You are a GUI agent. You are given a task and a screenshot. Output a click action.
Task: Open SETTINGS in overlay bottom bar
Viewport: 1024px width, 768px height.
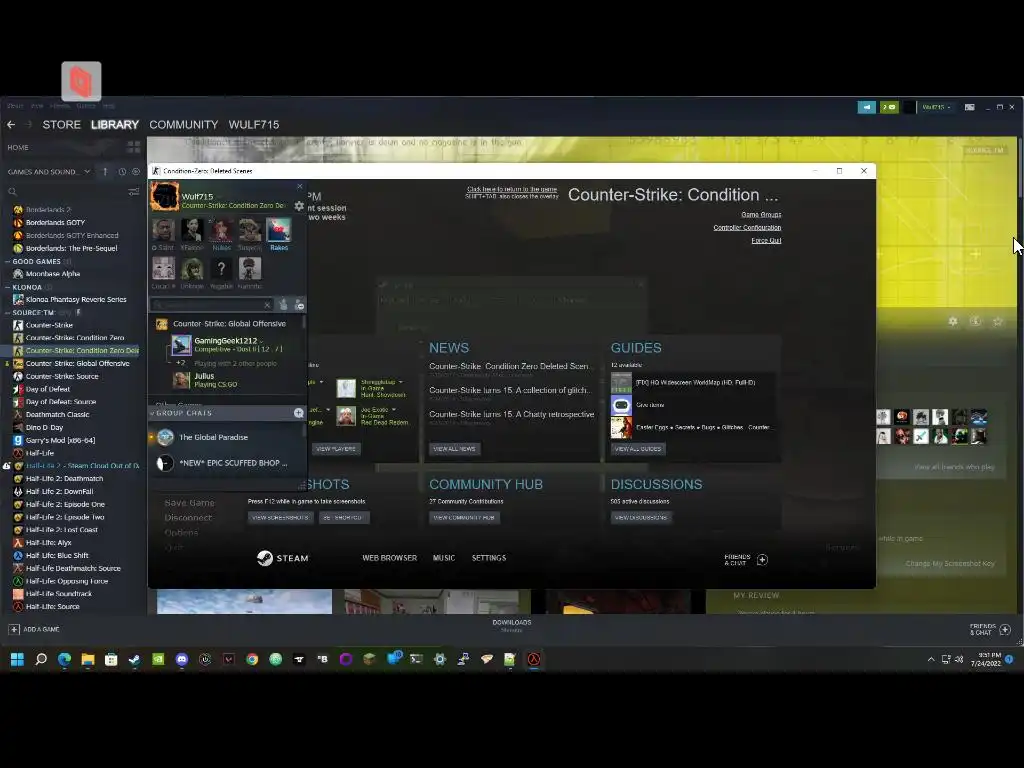coord(489,558)
